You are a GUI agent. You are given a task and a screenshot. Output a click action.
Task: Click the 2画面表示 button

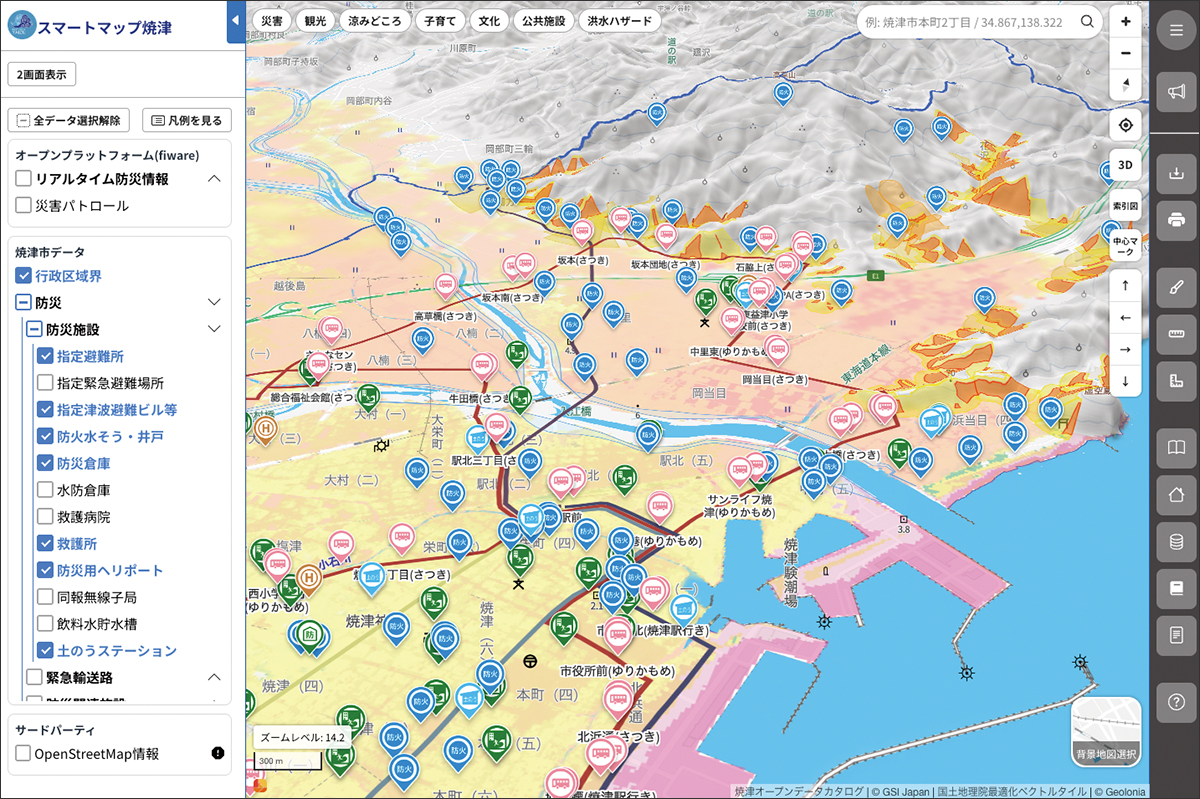tap(42, 74)
